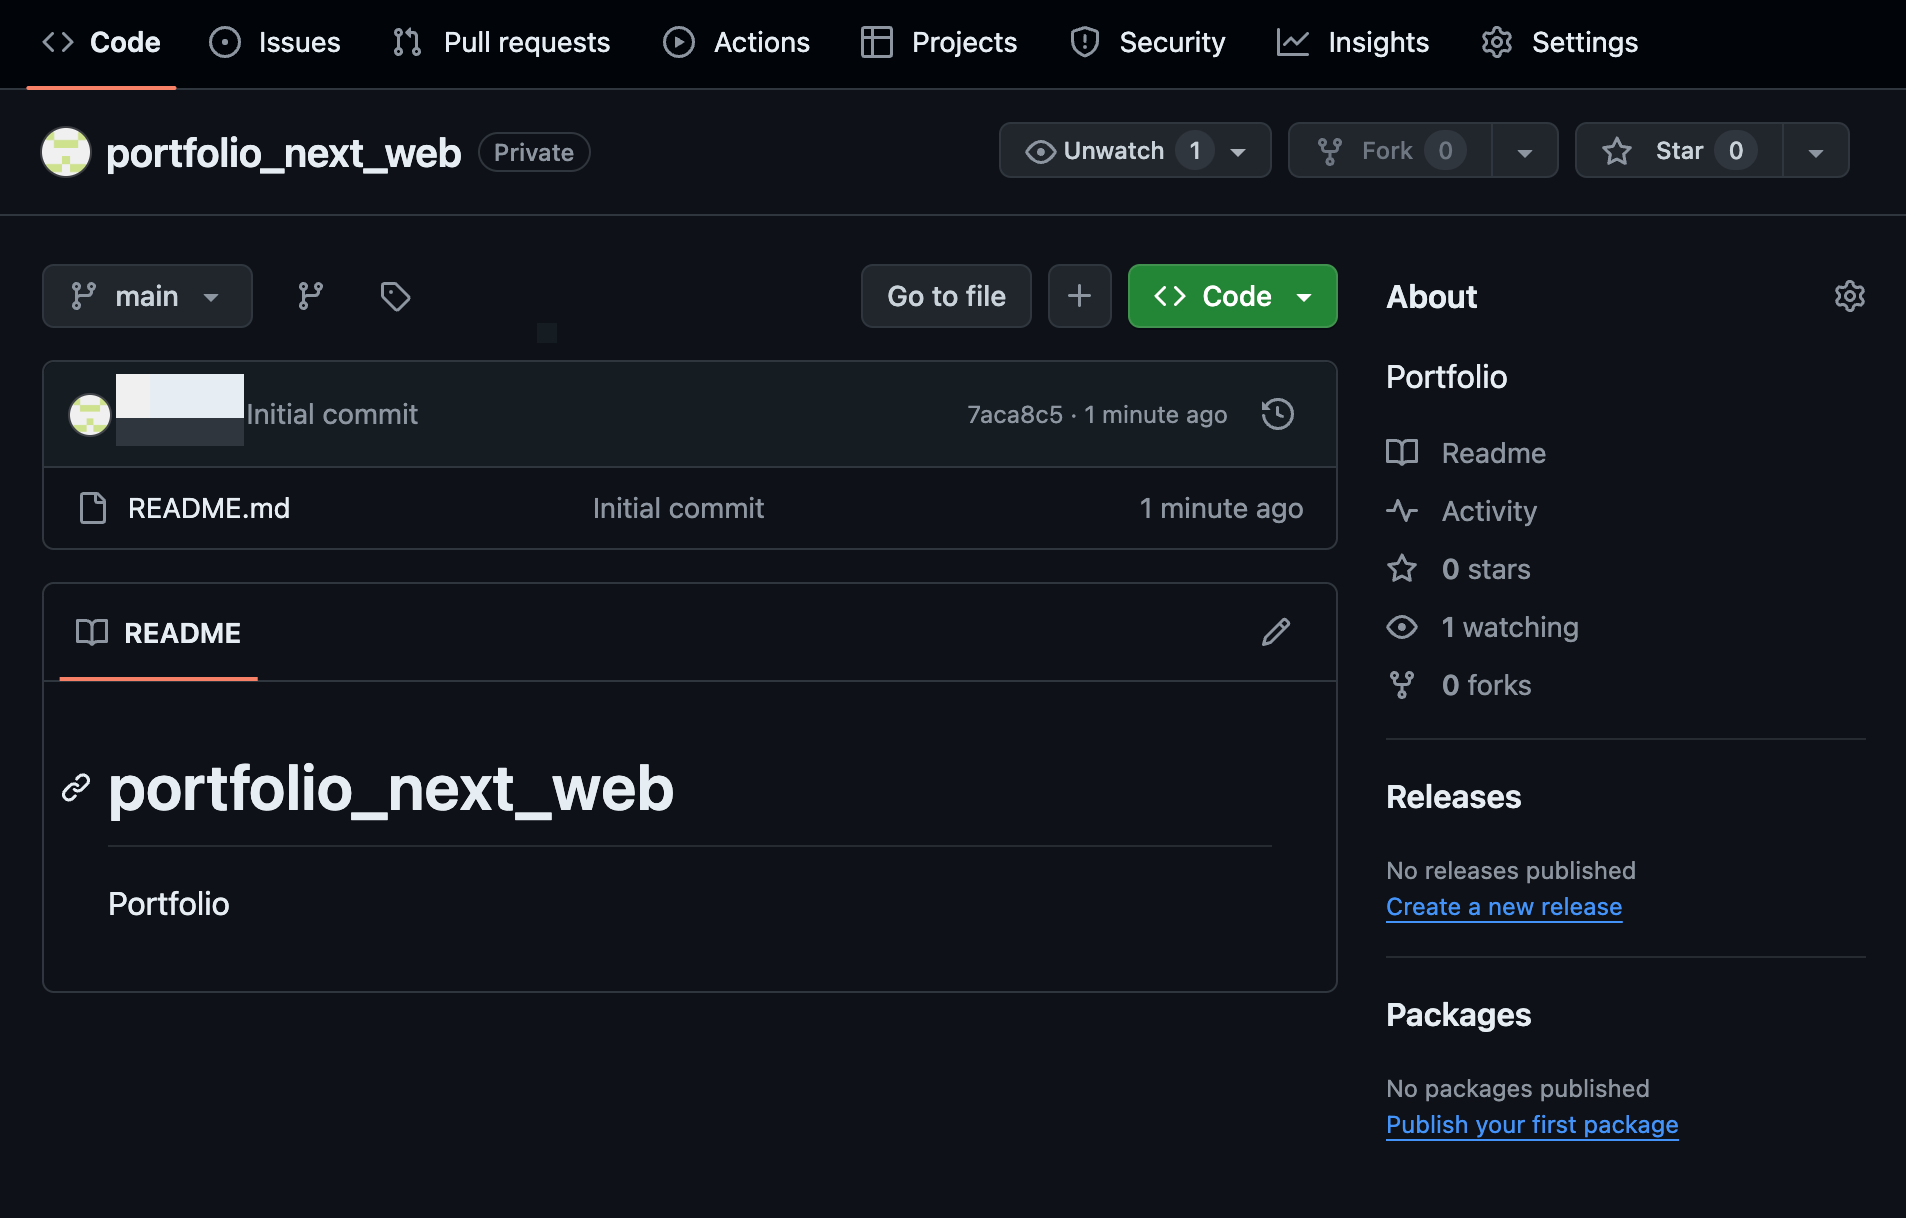
Task: Open commit hash 7aca8c5
Action: (x=1014, y=414)
